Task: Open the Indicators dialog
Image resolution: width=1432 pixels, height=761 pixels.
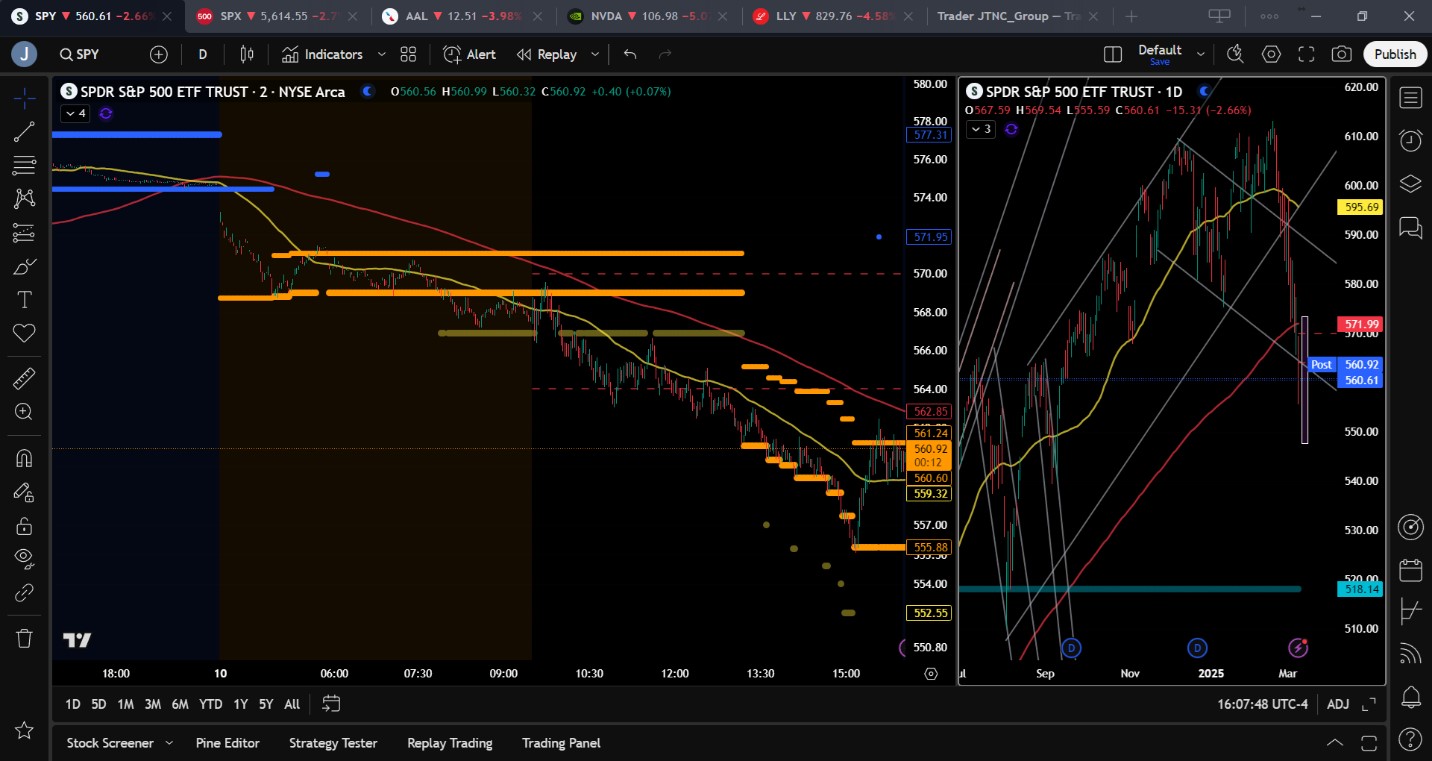Action: point(322,55)
